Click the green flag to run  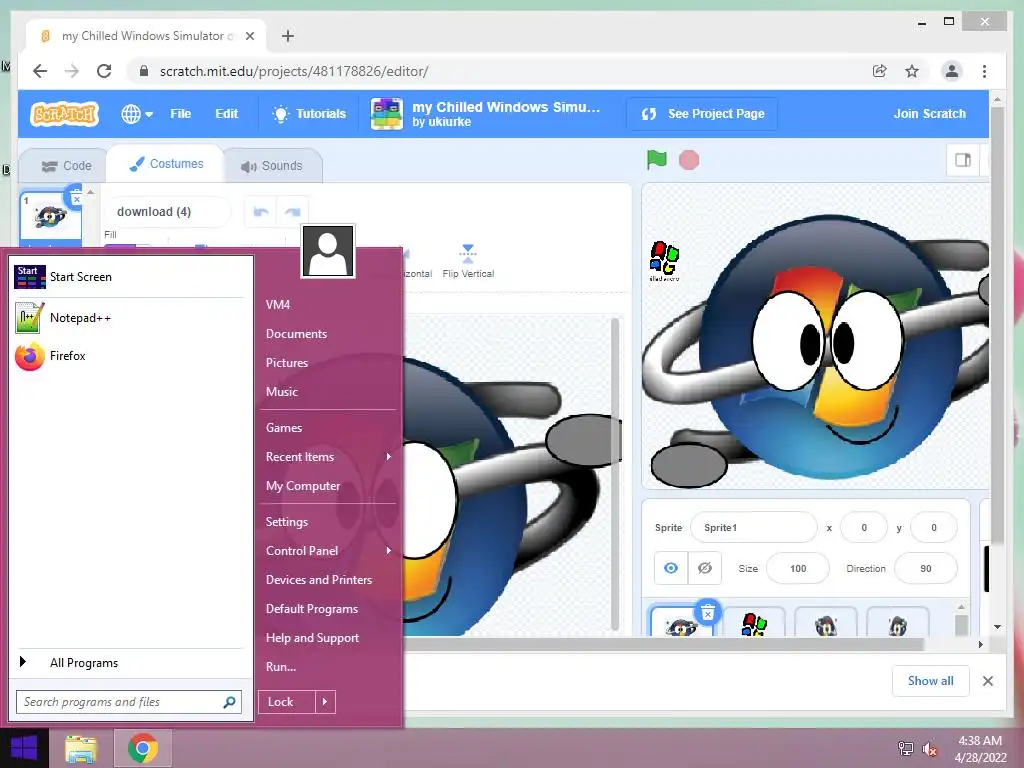click(656, 159)
